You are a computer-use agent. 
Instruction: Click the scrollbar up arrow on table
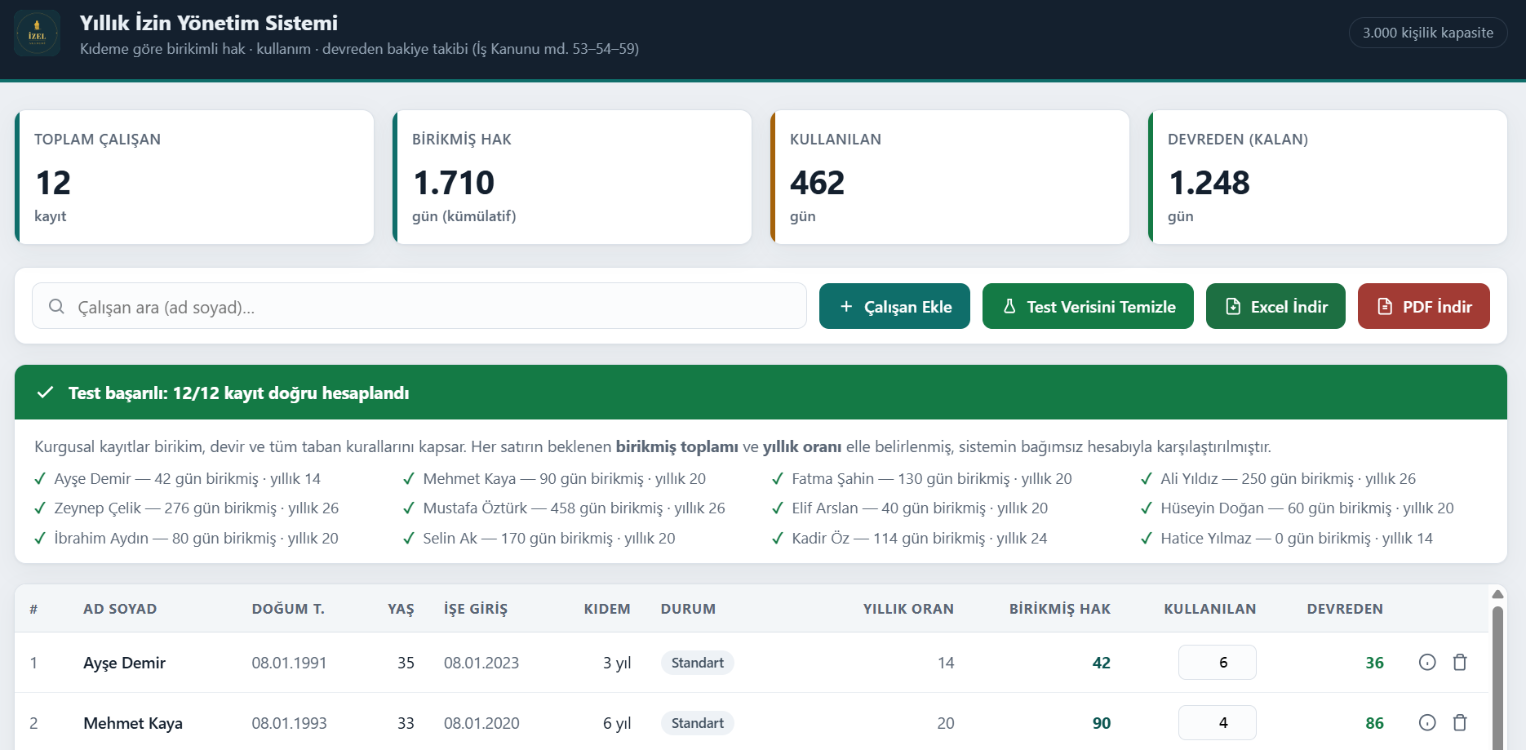pos(1497,593)
